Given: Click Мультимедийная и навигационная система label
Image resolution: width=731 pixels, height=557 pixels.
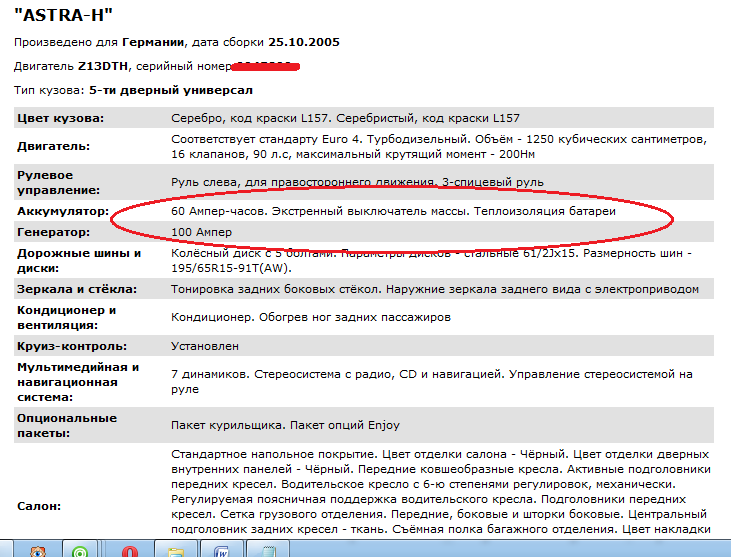Looking at the screenshot, I should pyautogui.click(x=78, y=382).
